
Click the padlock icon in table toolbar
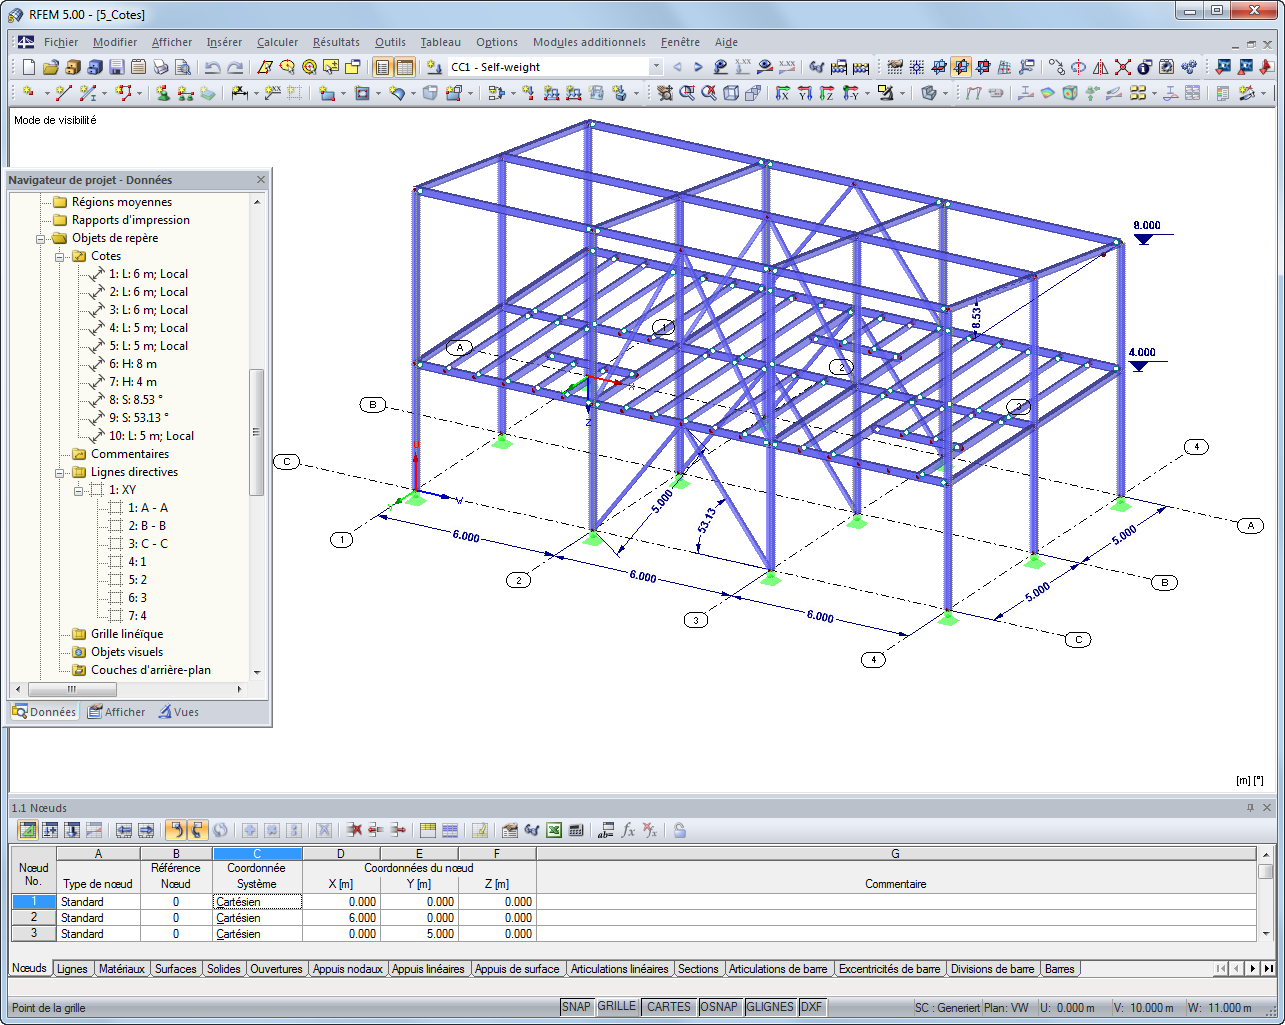pyautogui.click(x=680, y=830)
